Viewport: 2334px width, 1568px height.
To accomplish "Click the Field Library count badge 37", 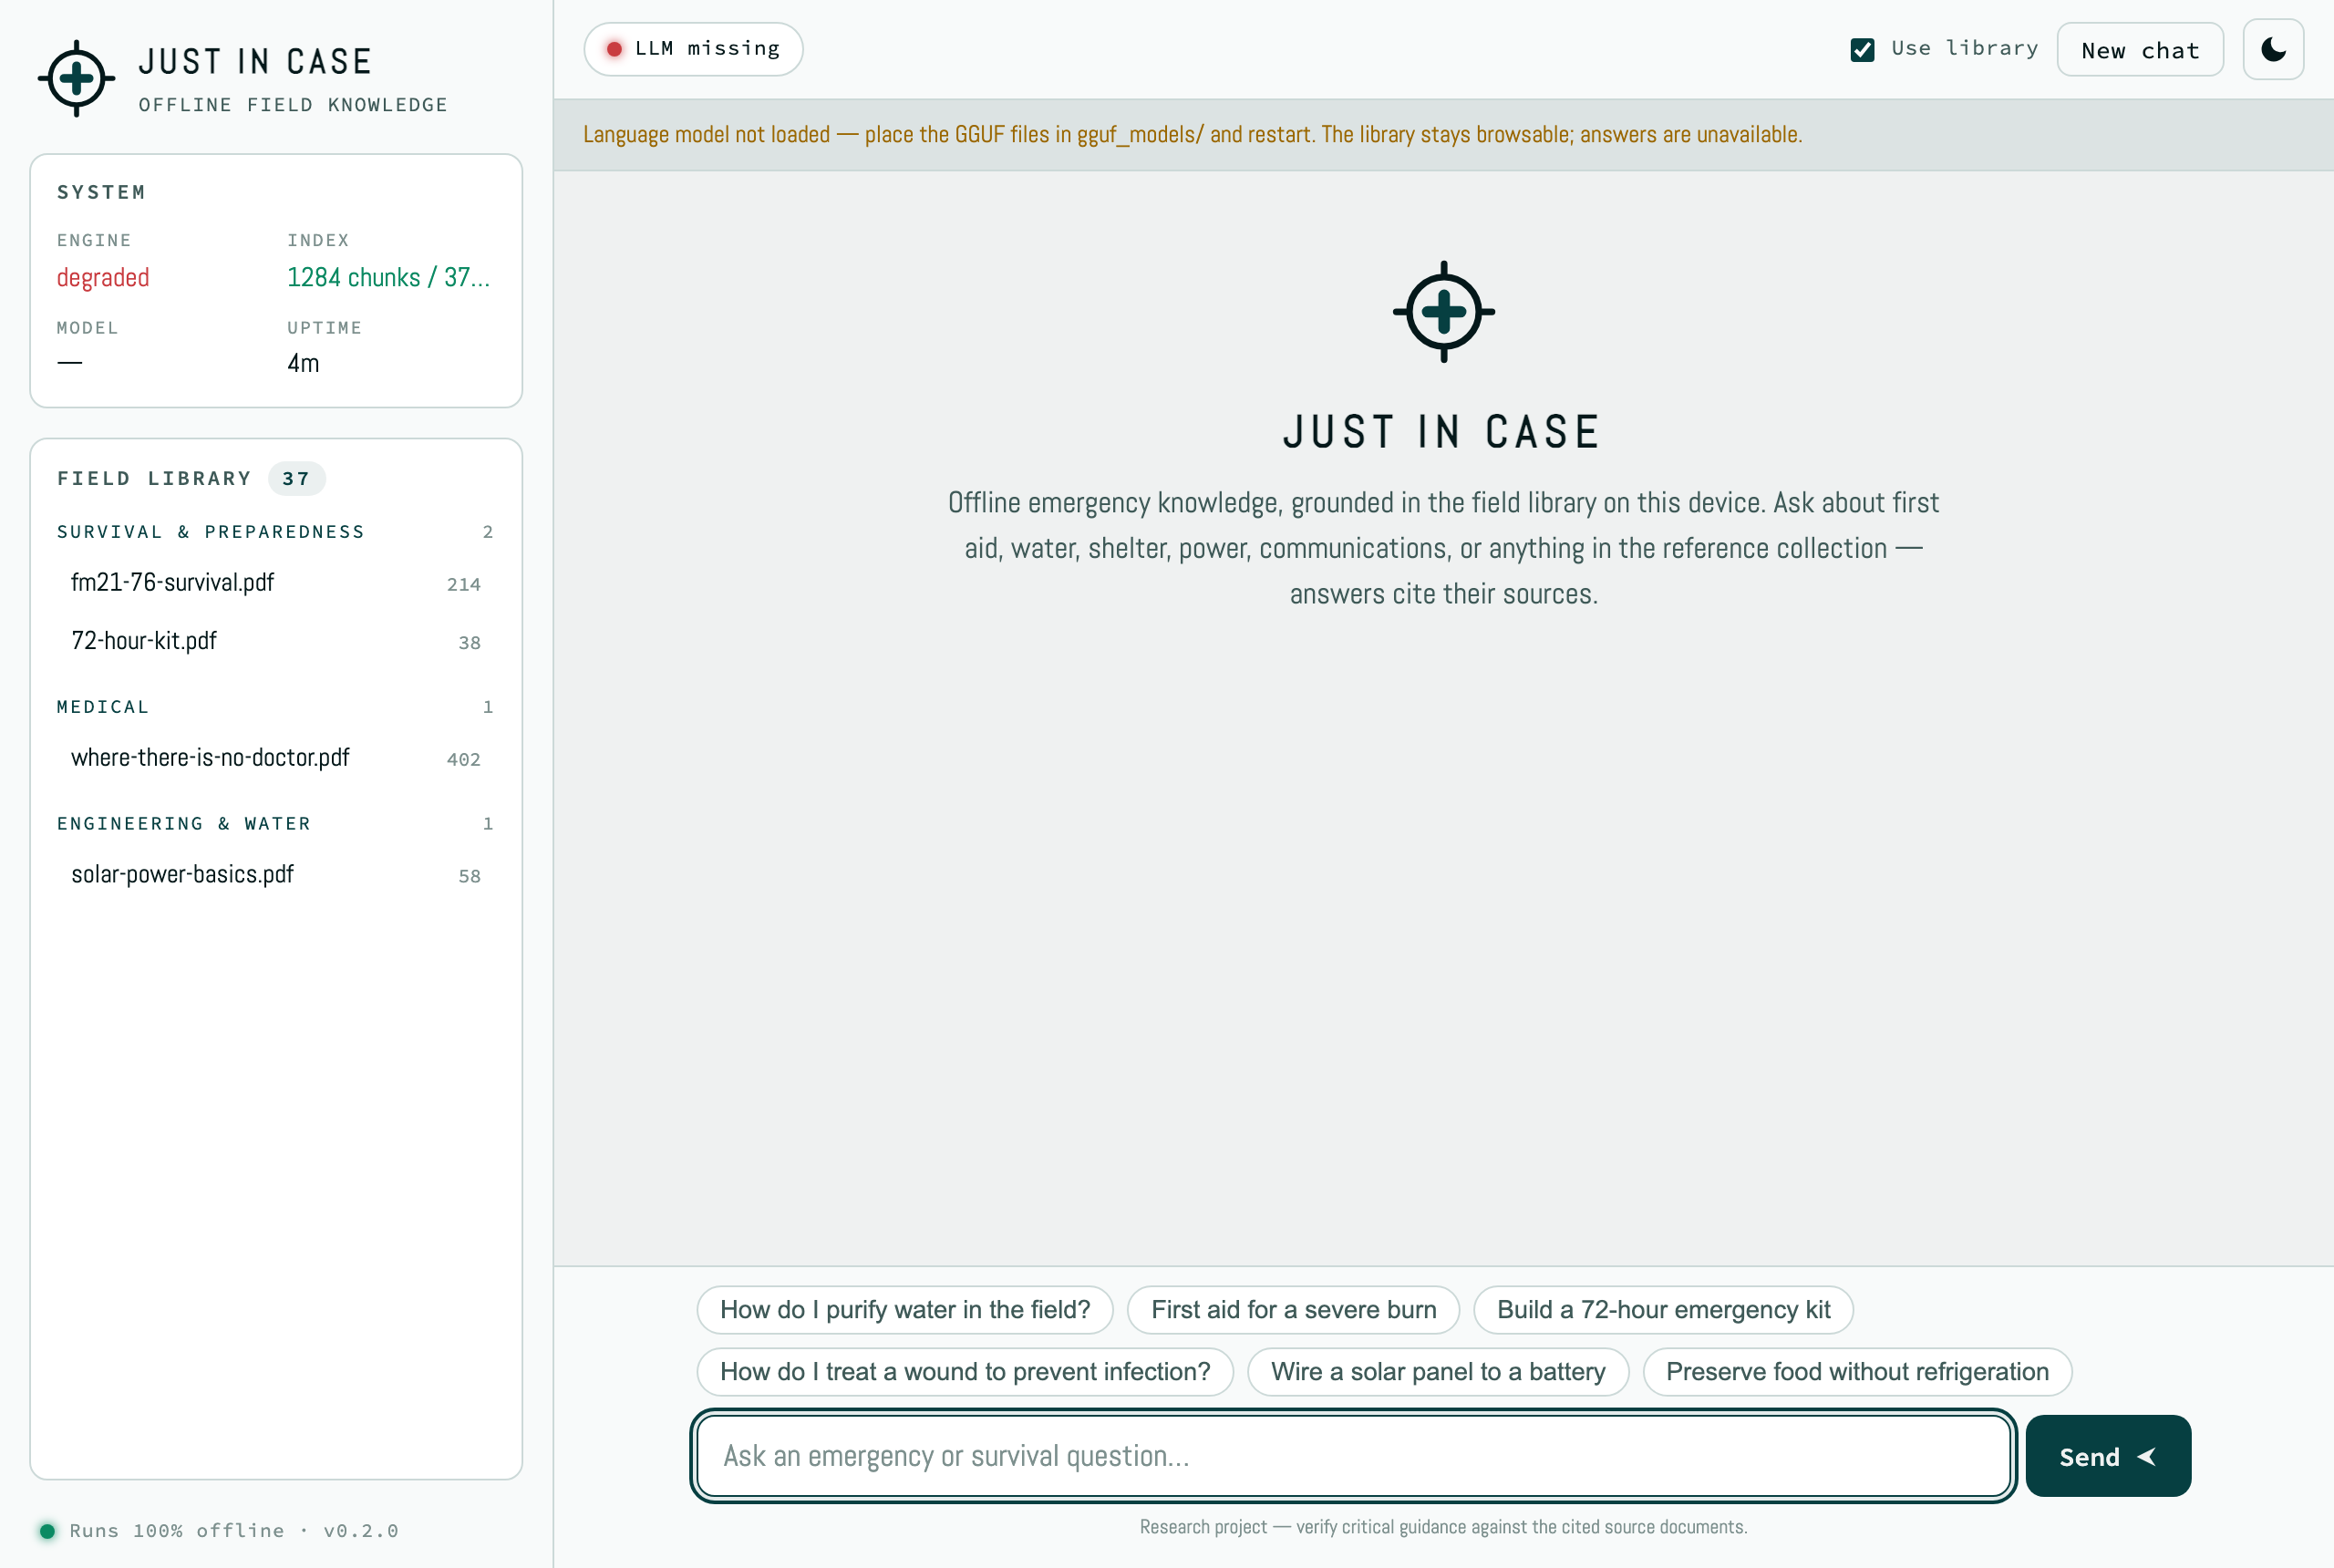I will coord(296,478).
